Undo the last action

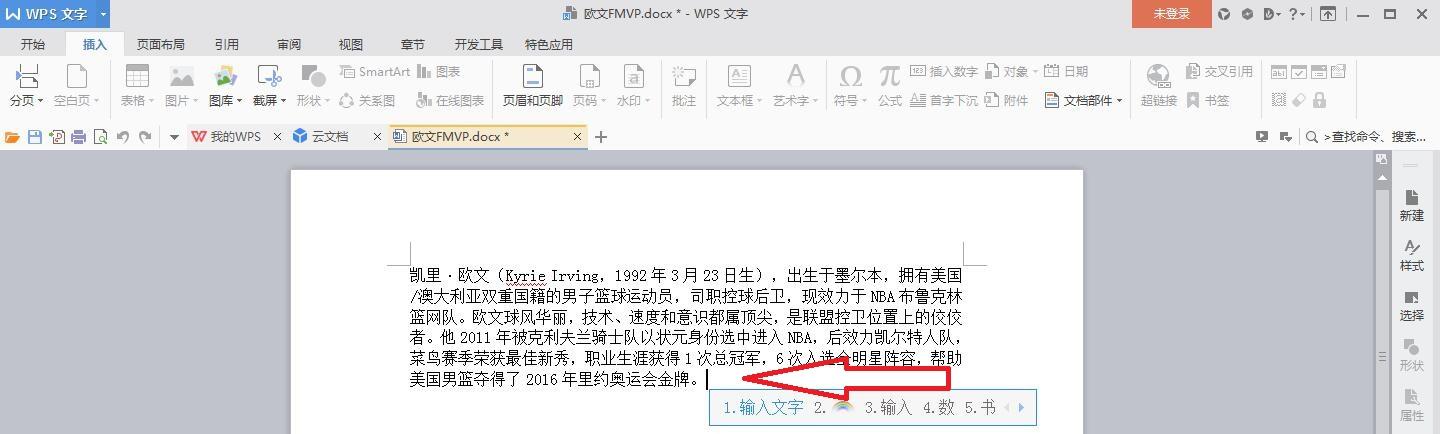point(123,137)
